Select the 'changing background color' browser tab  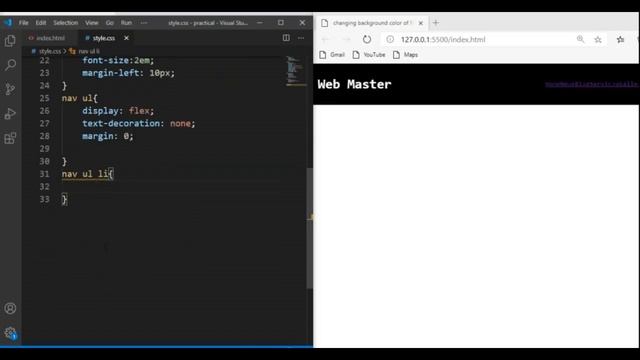[372, 23]
